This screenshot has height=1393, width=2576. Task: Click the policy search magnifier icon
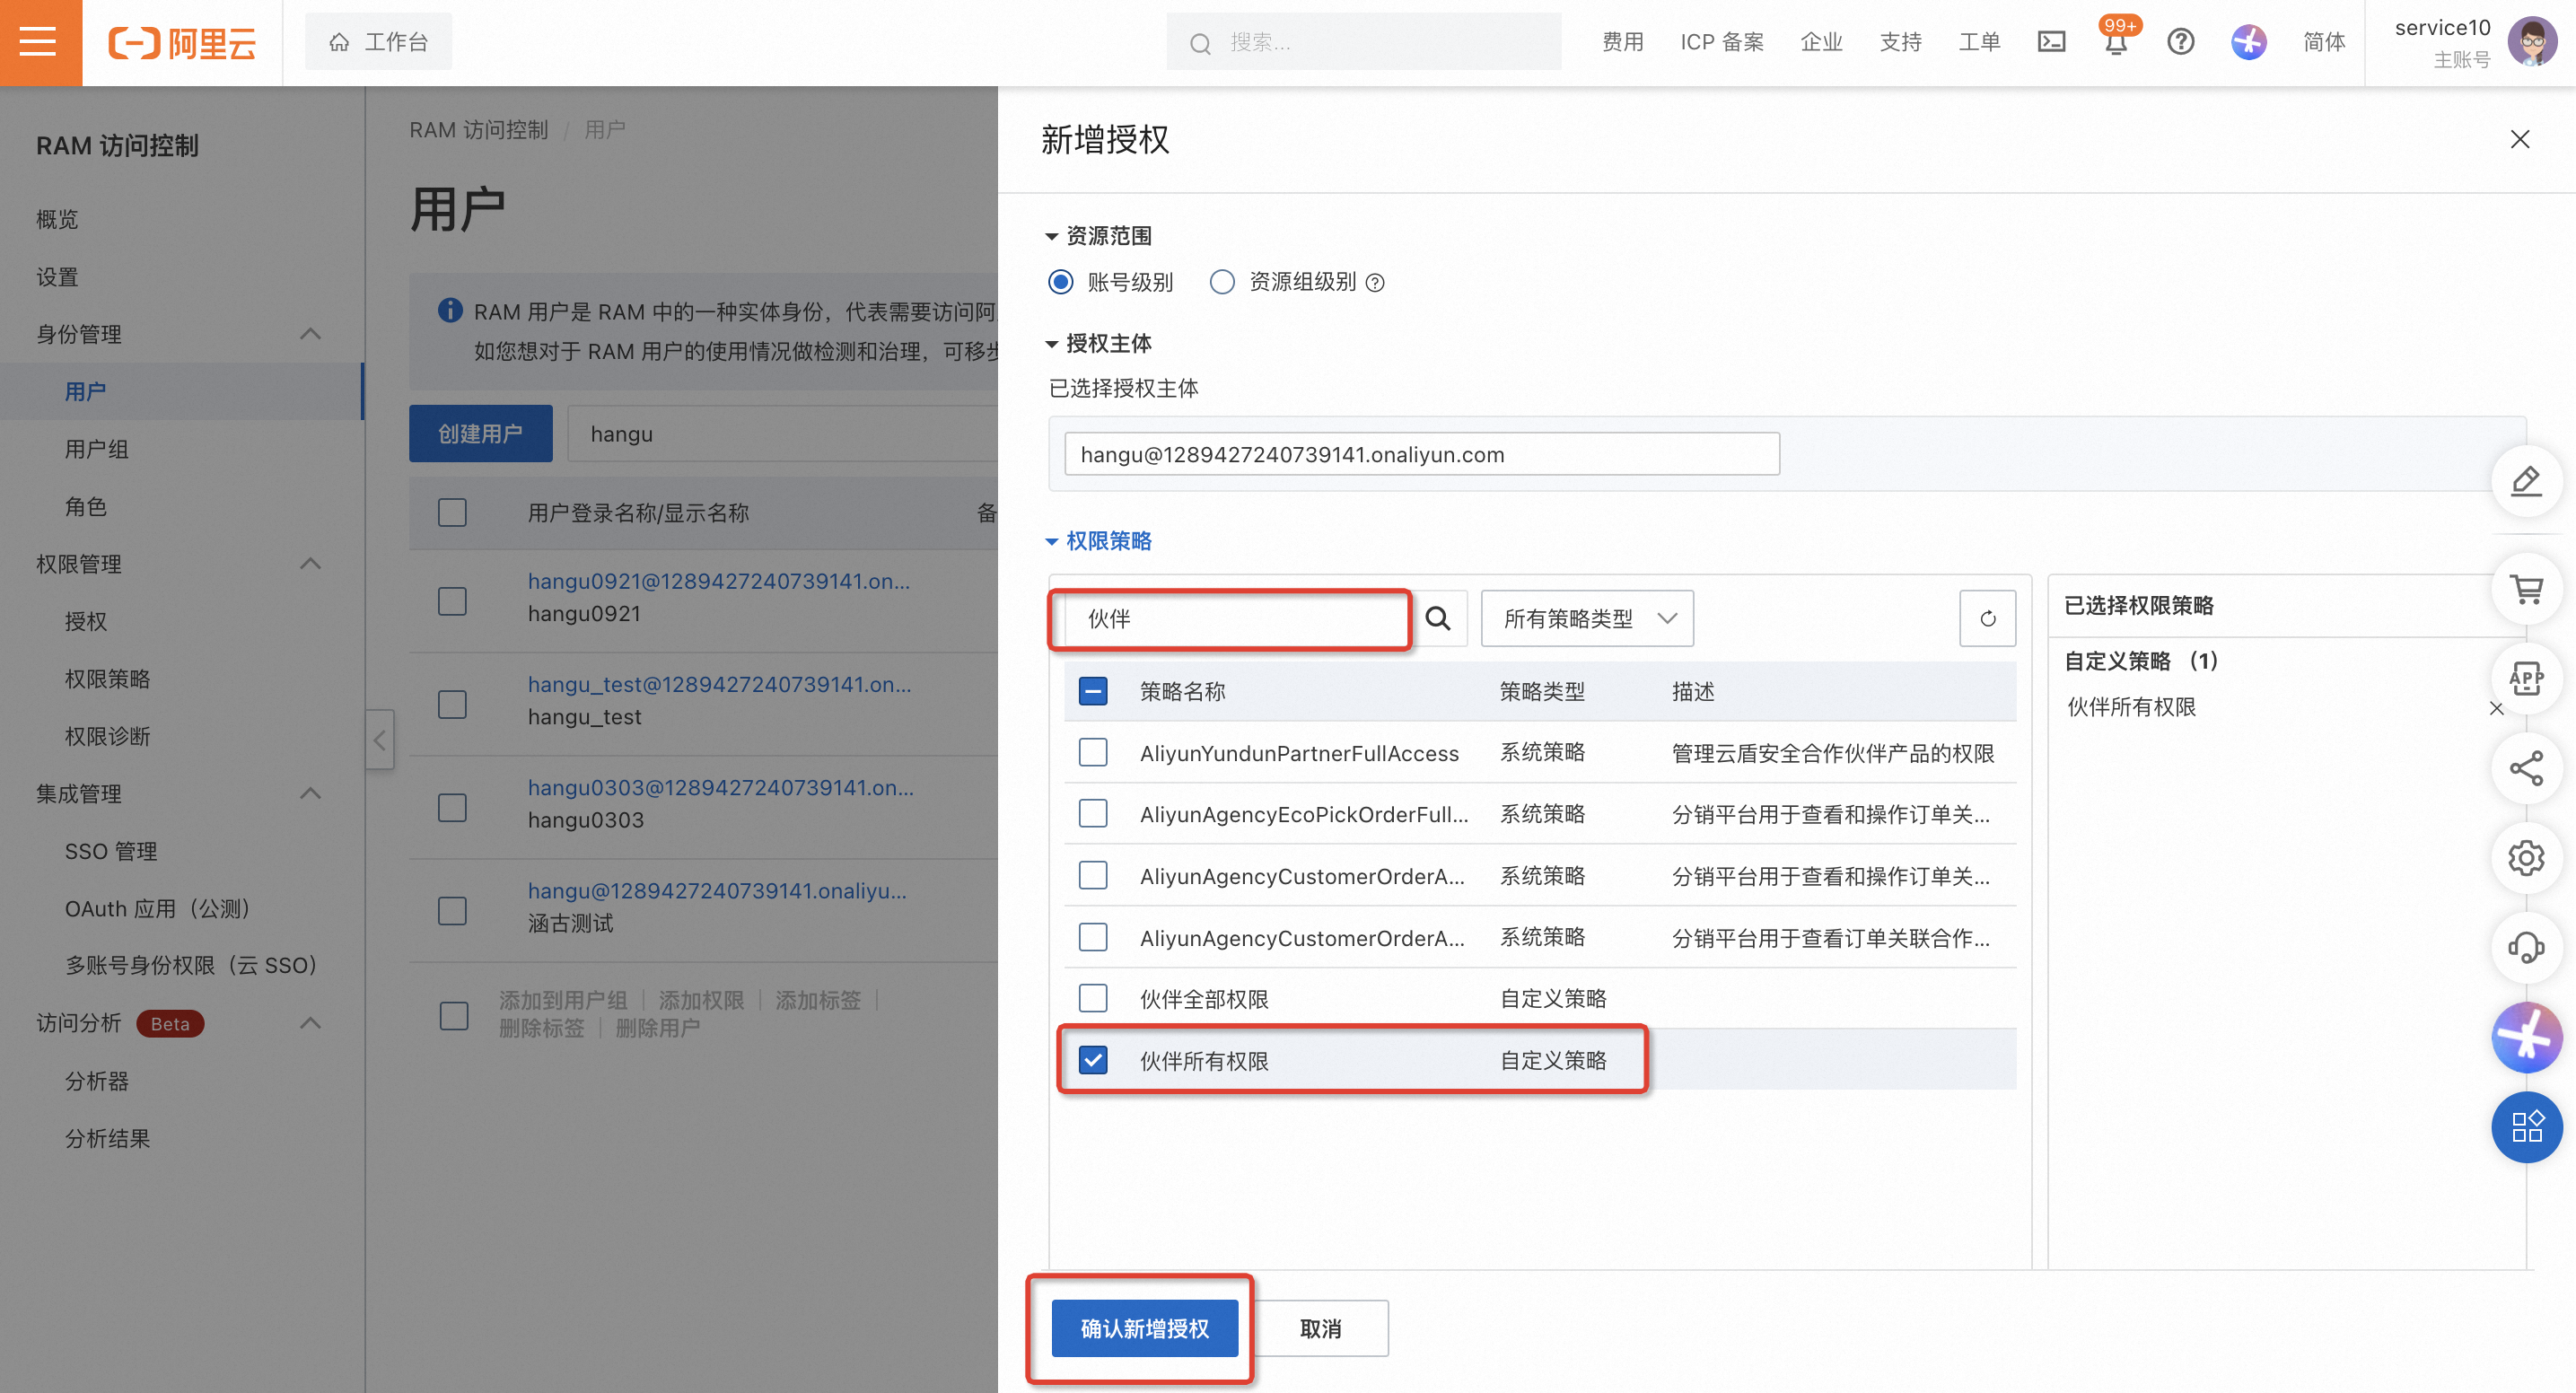coord(1437,619)
